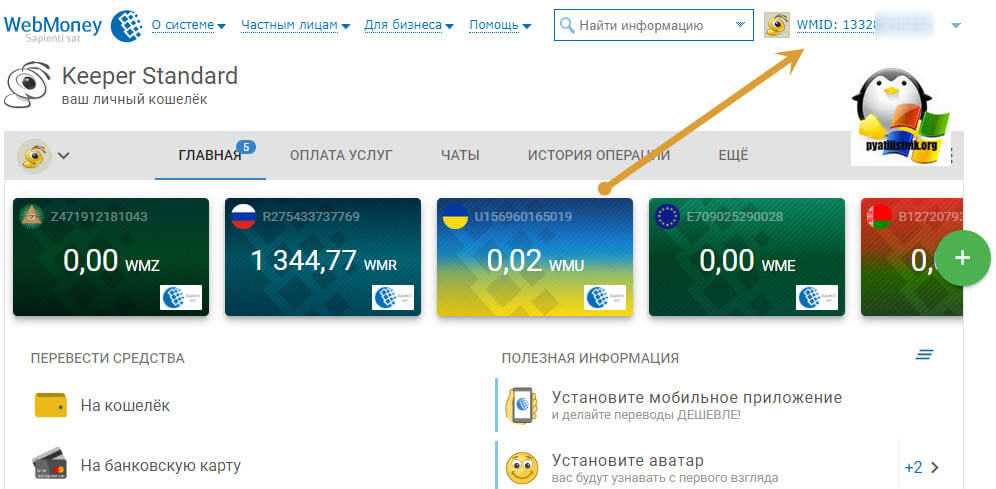
Task: Expand the О системе menu
Action: pyautogui.click(x=188, y=25)
